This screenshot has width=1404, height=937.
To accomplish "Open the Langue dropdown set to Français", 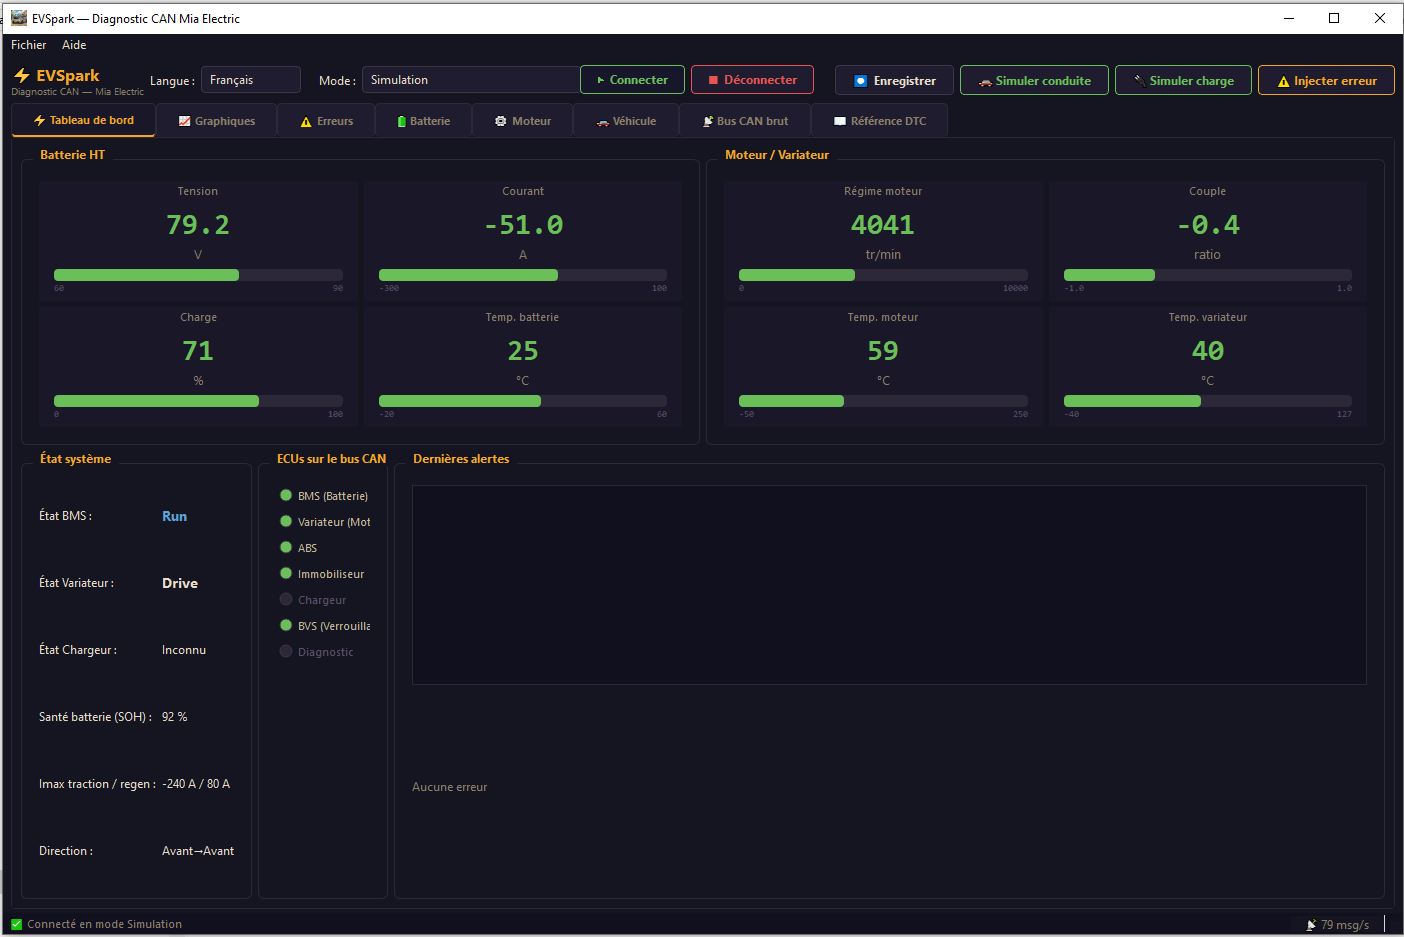I will (x=250, y=80).
